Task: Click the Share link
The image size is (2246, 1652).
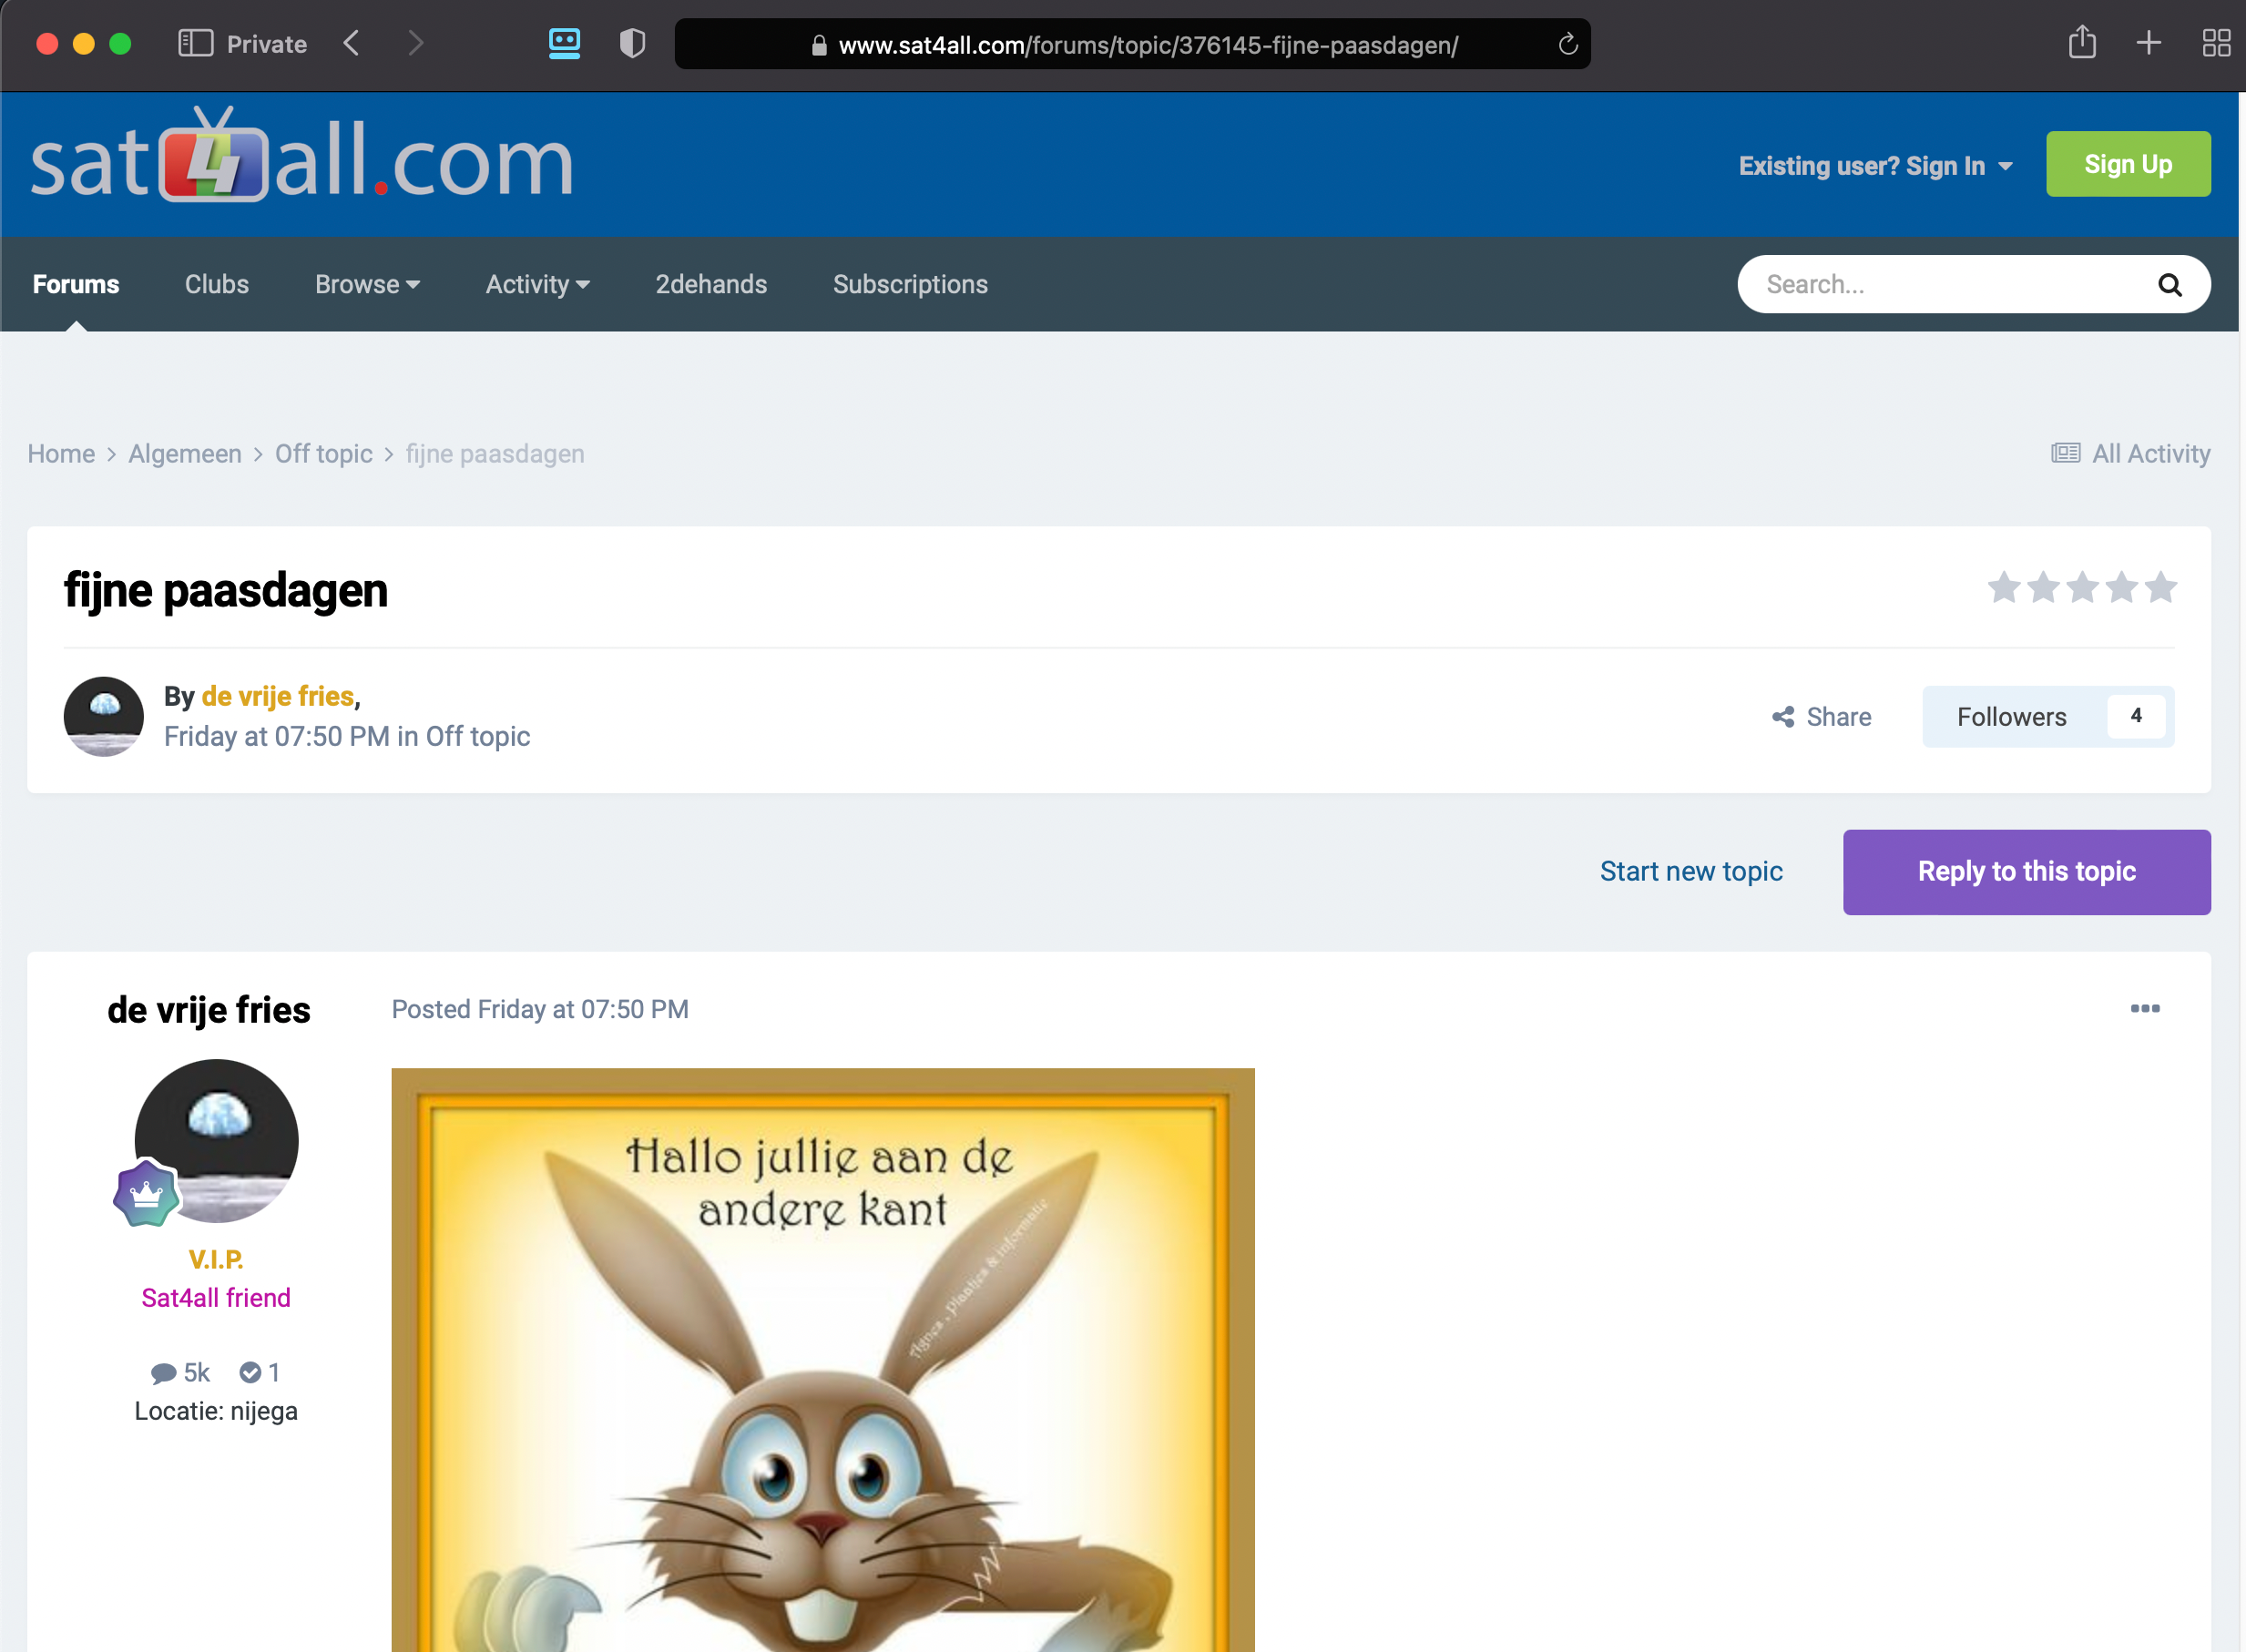Action: tap(1821, 717)
